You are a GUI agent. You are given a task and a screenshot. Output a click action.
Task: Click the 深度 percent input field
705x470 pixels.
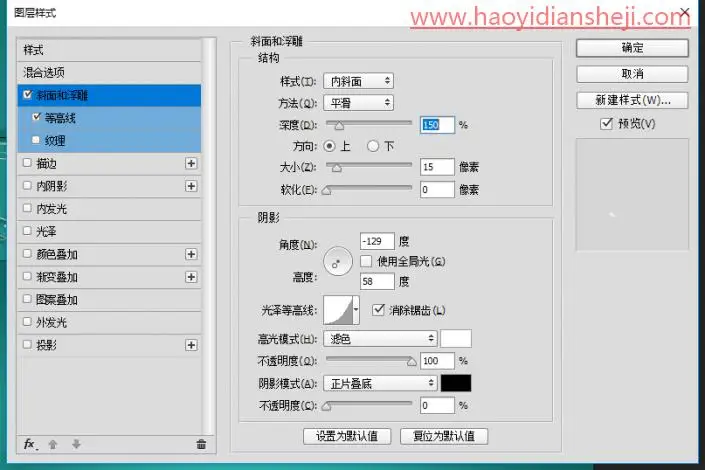click(x=437, y=125)
